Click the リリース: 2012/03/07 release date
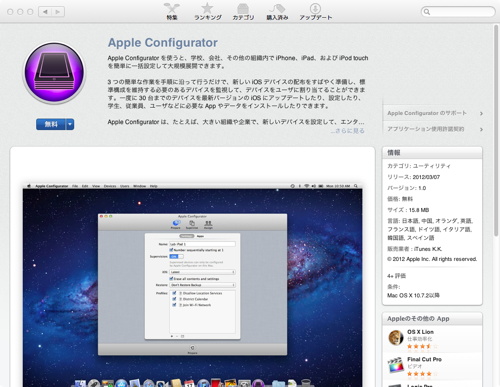 click(413, 177)
